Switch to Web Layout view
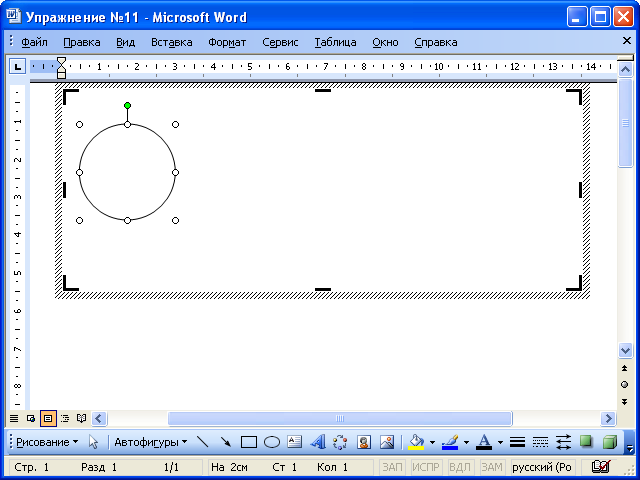This screenshot has width=640, height=480. (31, 418)
